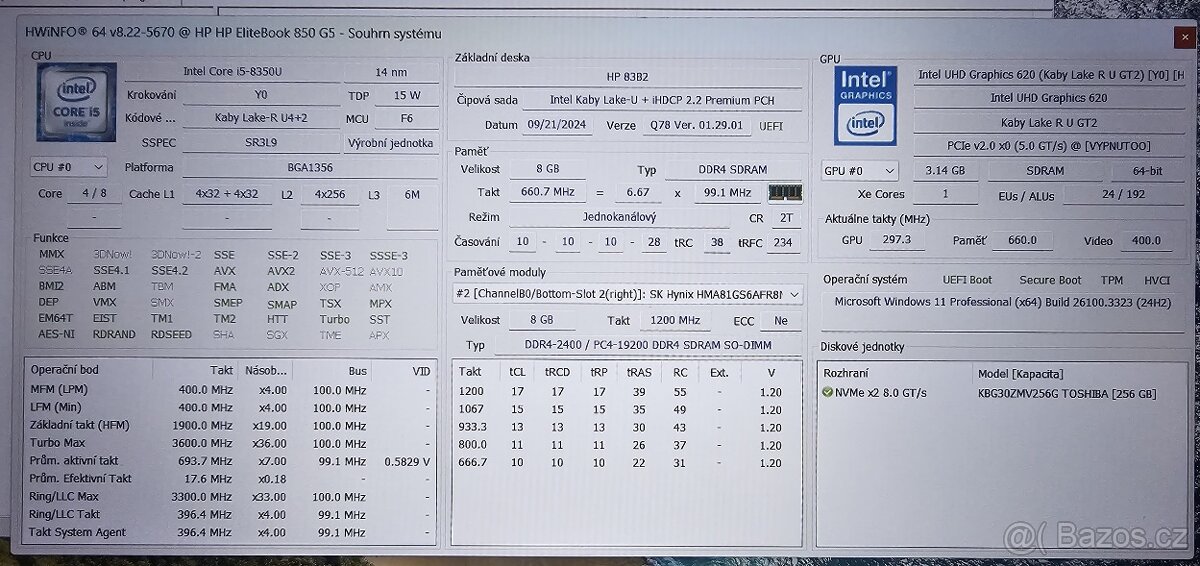Select the Turbo Max row
The width and height of the screenshot is (1200, 566).
click(231, 443)
